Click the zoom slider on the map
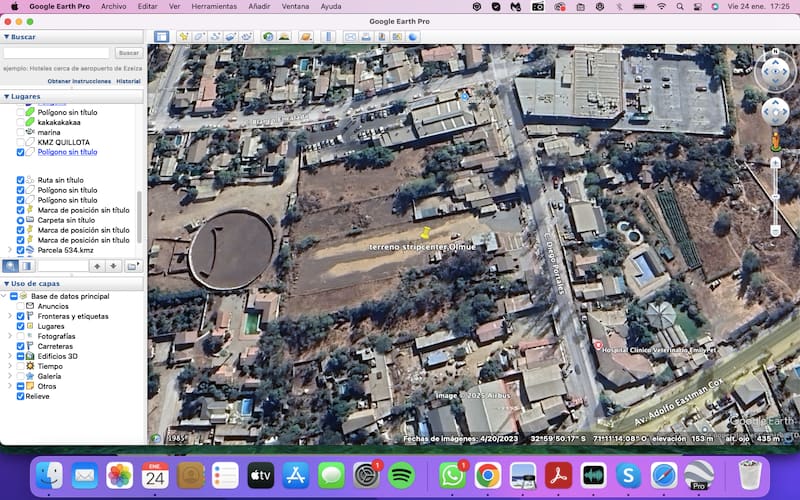 (776, 196)
